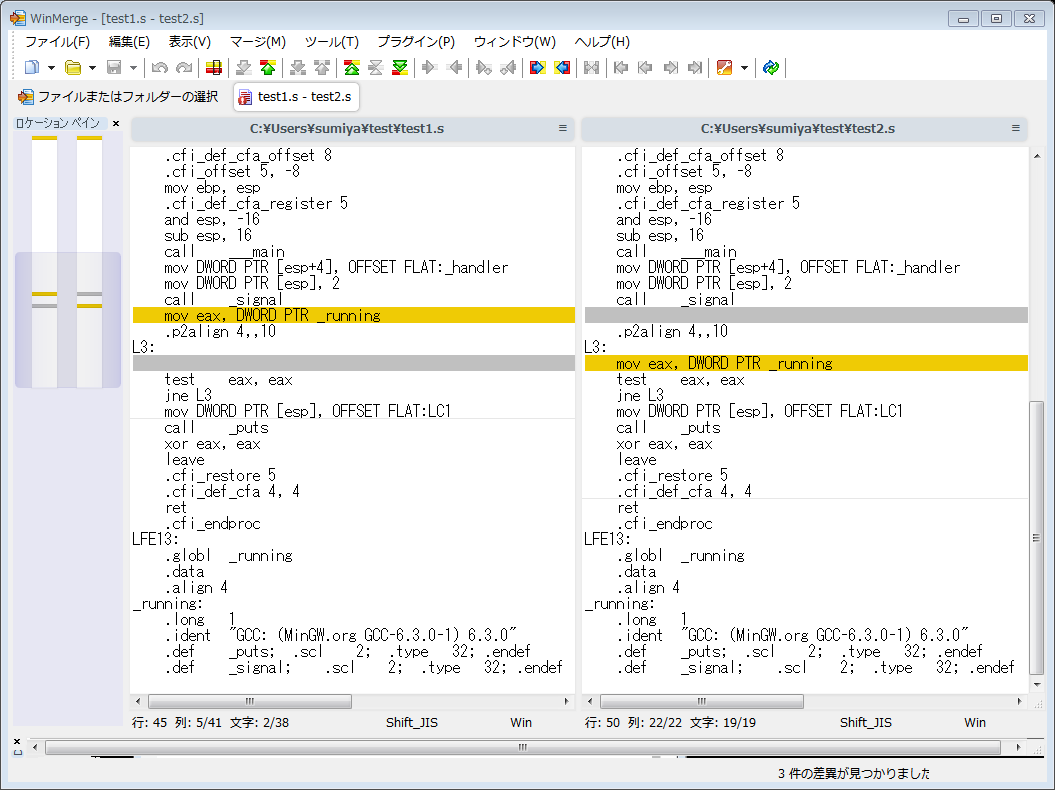Open the ファイル(F) menu
Viewport: 1055px width, 790px height.
coord(57,42)
